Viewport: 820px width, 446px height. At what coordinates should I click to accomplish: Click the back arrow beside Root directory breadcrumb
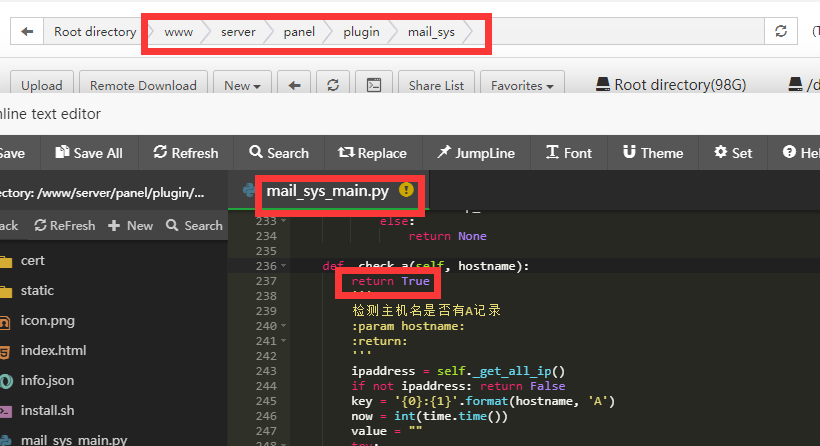[x=27, y=32]
